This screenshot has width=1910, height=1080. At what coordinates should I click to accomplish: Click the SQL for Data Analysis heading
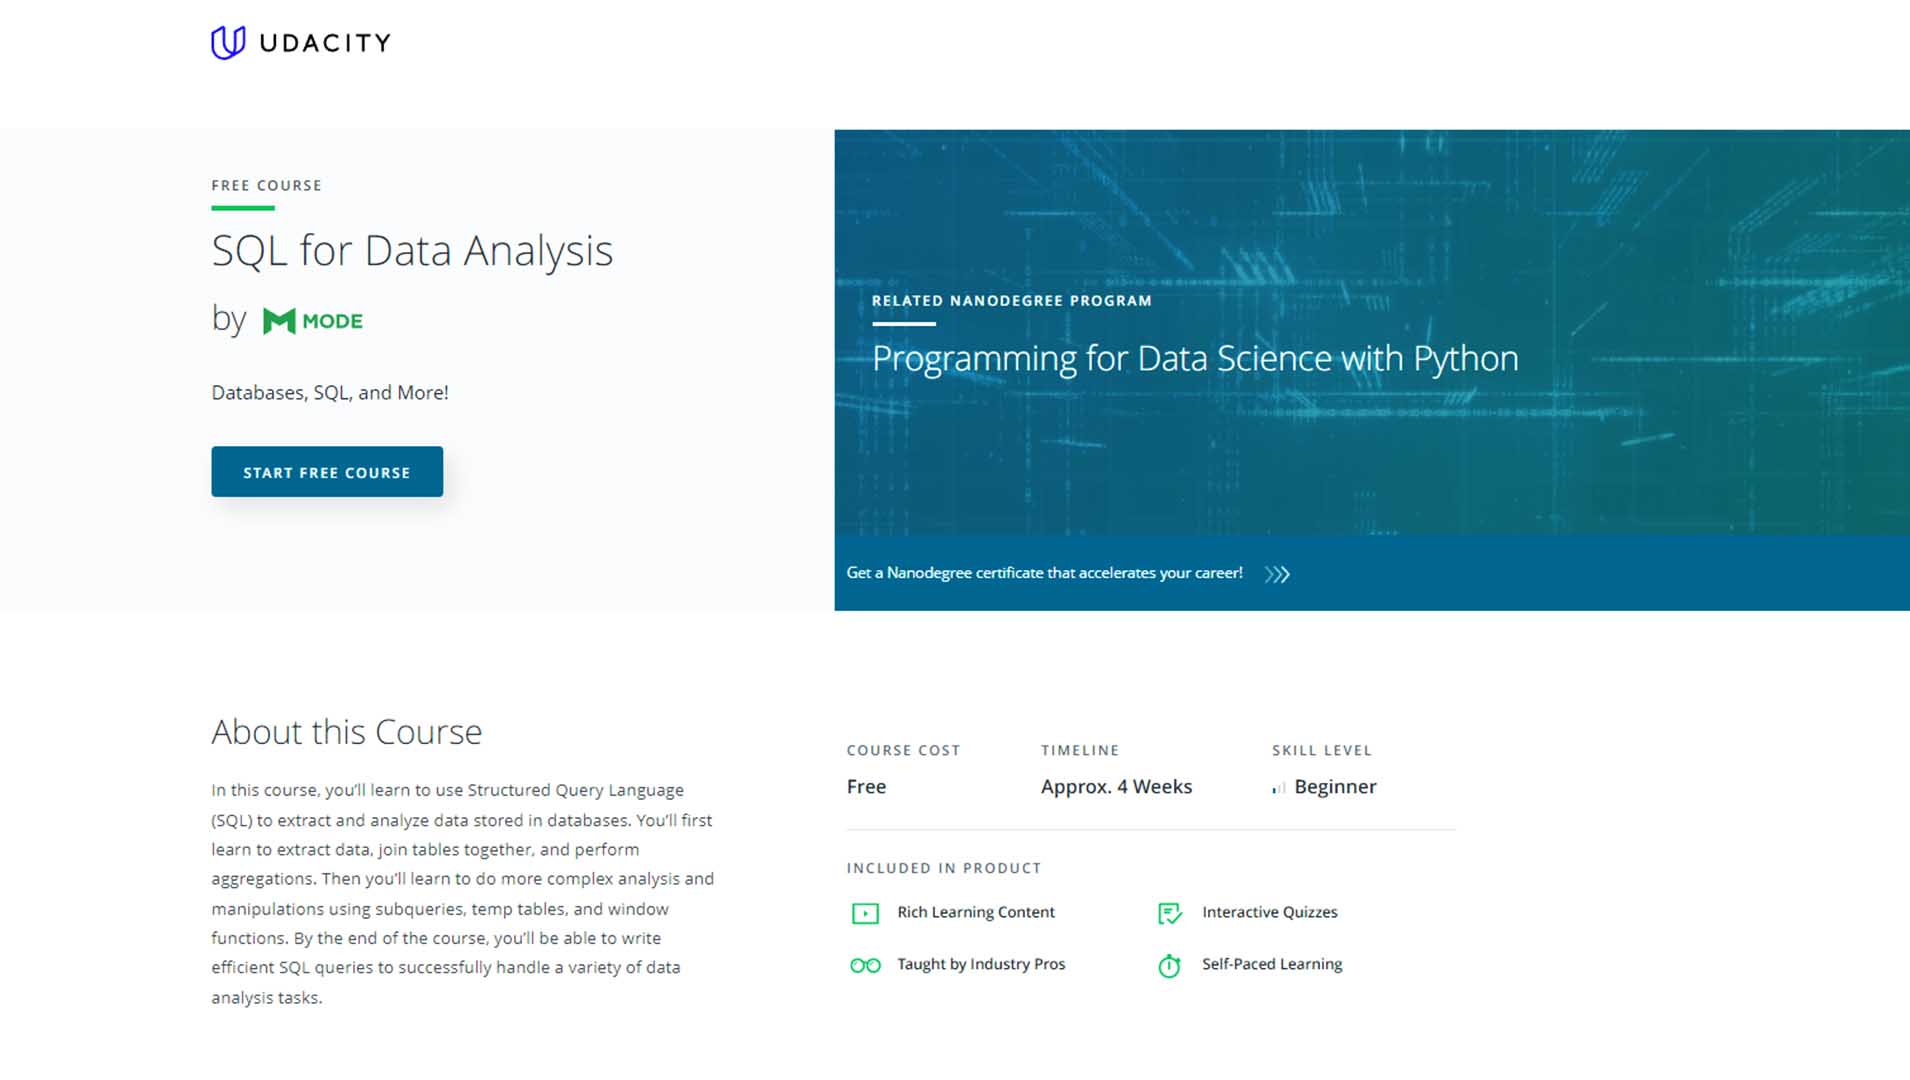tap(412, 251)
